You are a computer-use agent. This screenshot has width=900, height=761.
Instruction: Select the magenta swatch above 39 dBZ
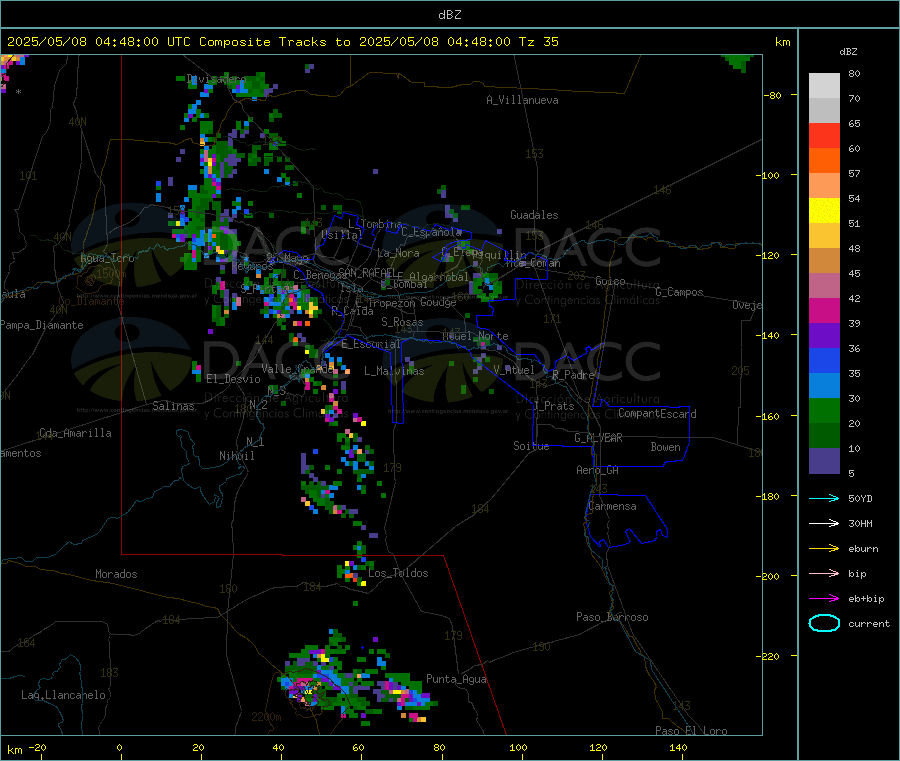point(824,310)
